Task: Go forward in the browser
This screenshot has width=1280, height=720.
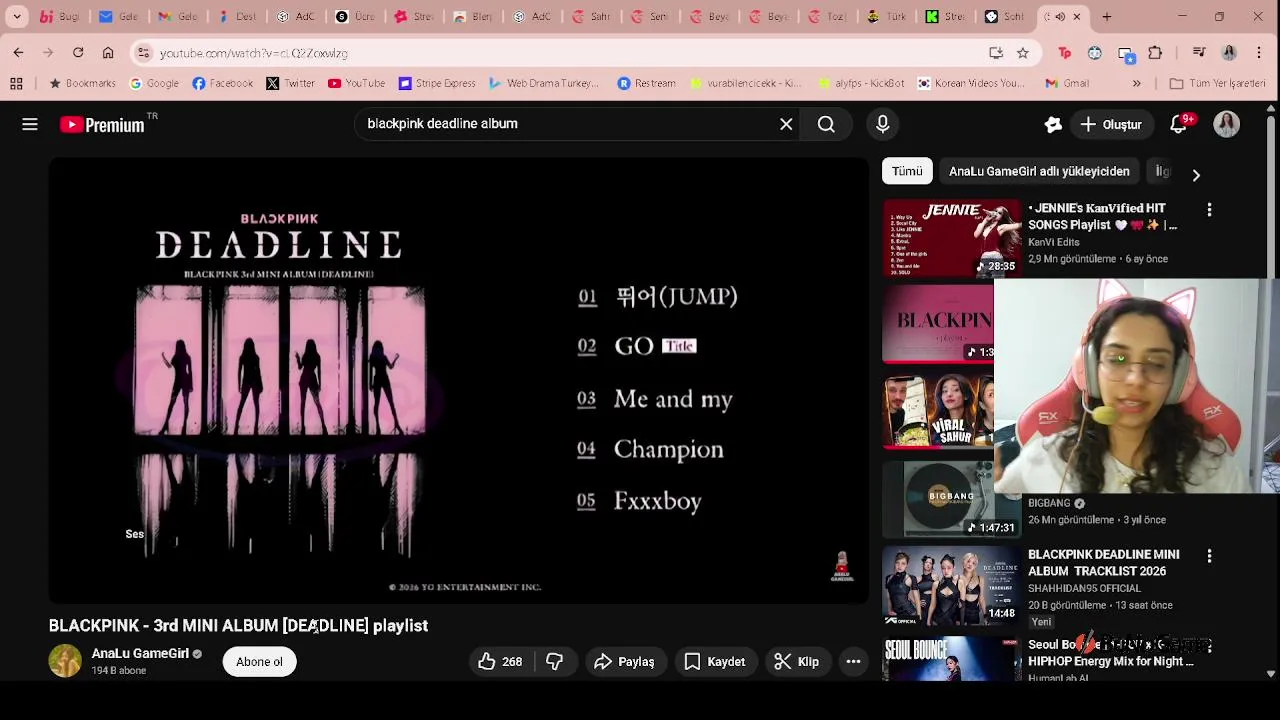Action: pyautogui.click(x=48, y=53)
